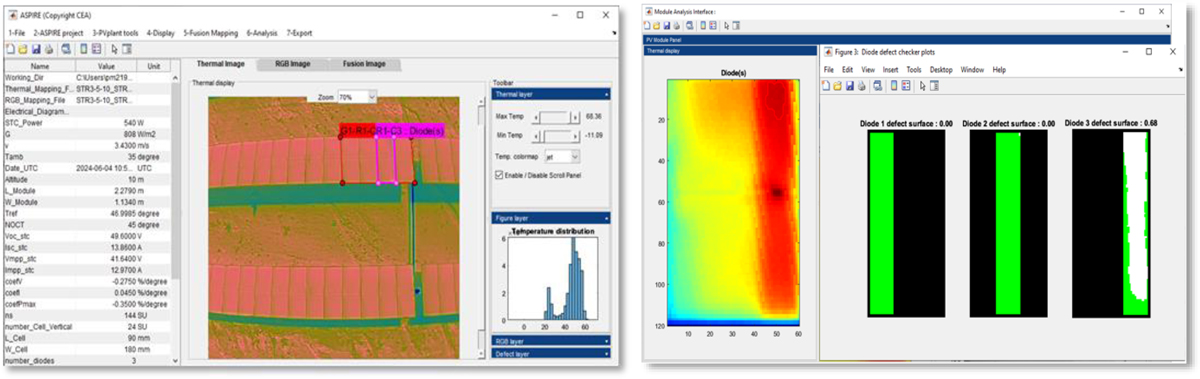Open View menu in Figure 3 window
The image size is (1200, 379).
click(868, 70)
